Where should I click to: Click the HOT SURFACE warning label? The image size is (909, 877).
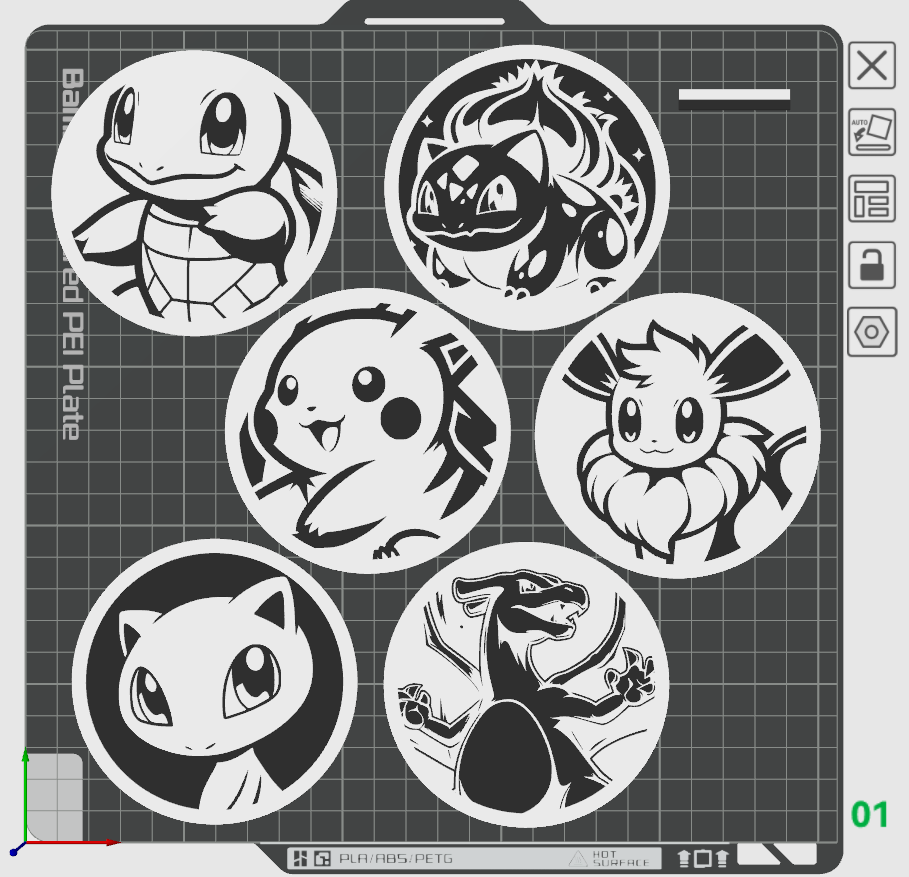coord(610,858)
